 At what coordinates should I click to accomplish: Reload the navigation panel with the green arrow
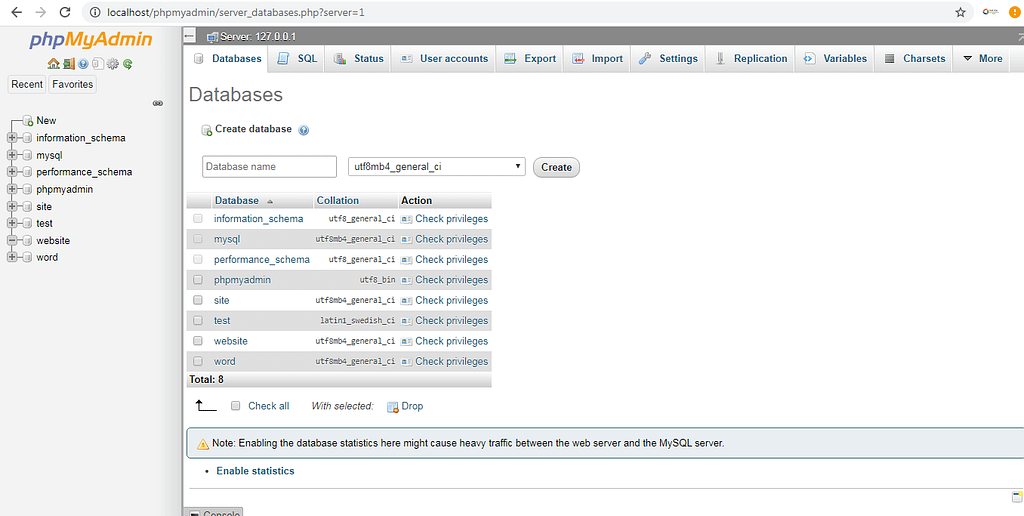(x=128, y=64)
